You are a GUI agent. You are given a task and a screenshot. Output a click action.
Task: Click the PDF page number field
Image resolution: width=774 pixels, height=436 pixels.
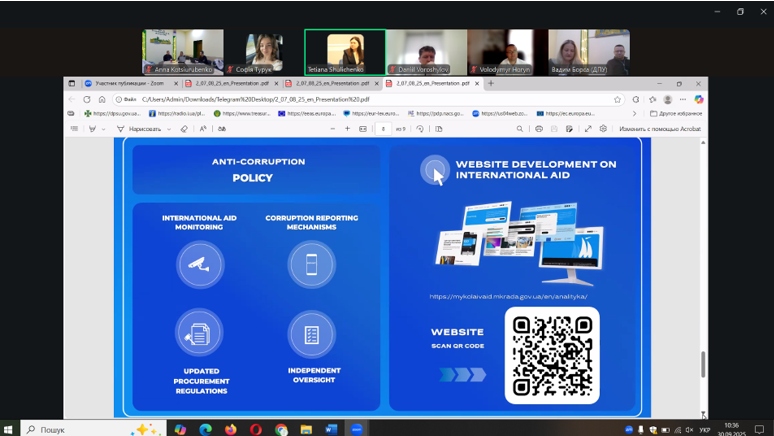pos(384,129)
